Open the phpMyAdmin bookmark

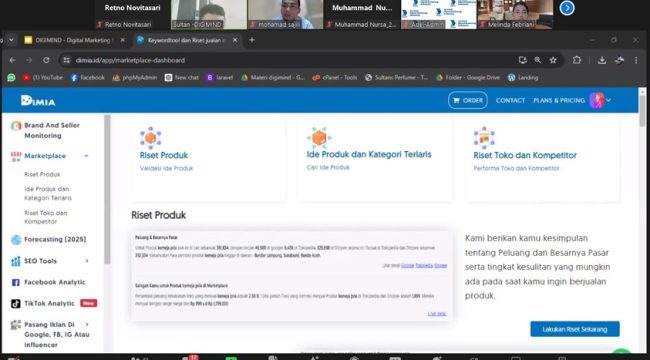pos(135,78)
